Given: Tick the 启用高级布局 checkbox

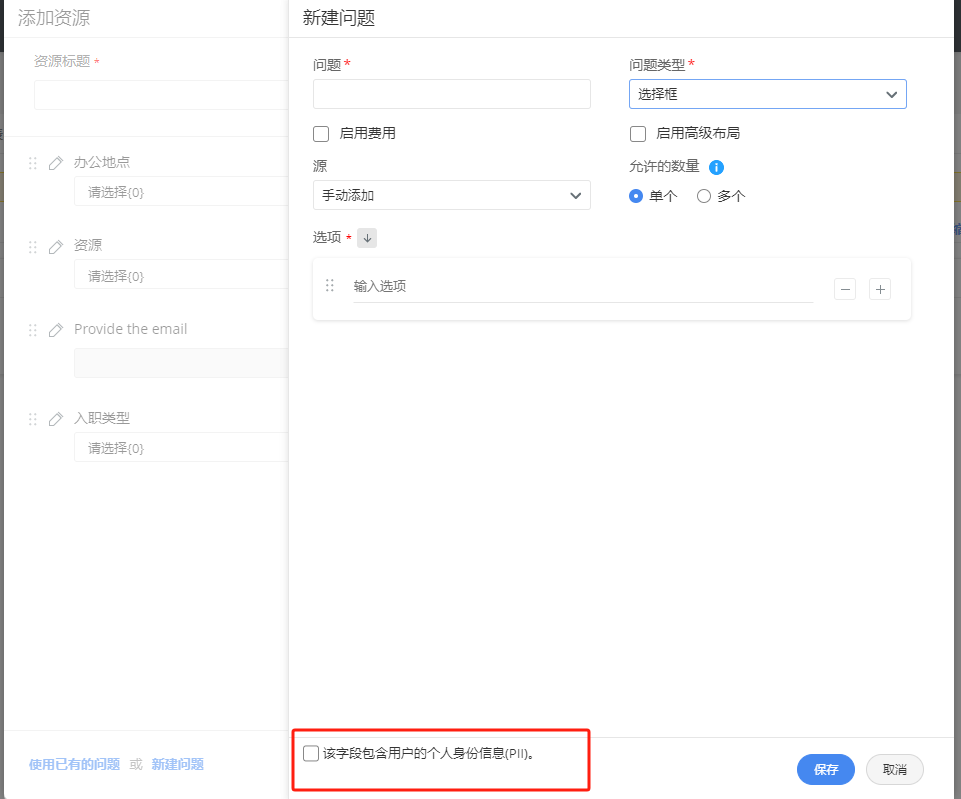Looking at the screenshot, I should pos(637,133).
